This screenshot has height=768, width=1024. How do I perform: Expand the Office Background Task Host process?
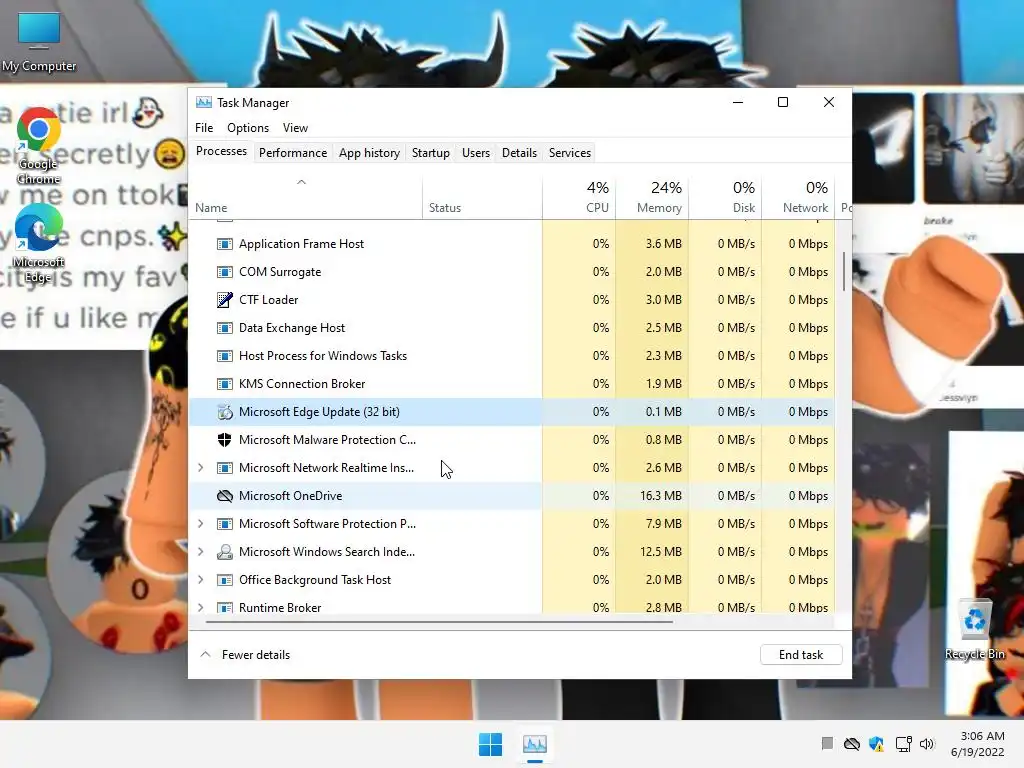[x=200, y=580]
